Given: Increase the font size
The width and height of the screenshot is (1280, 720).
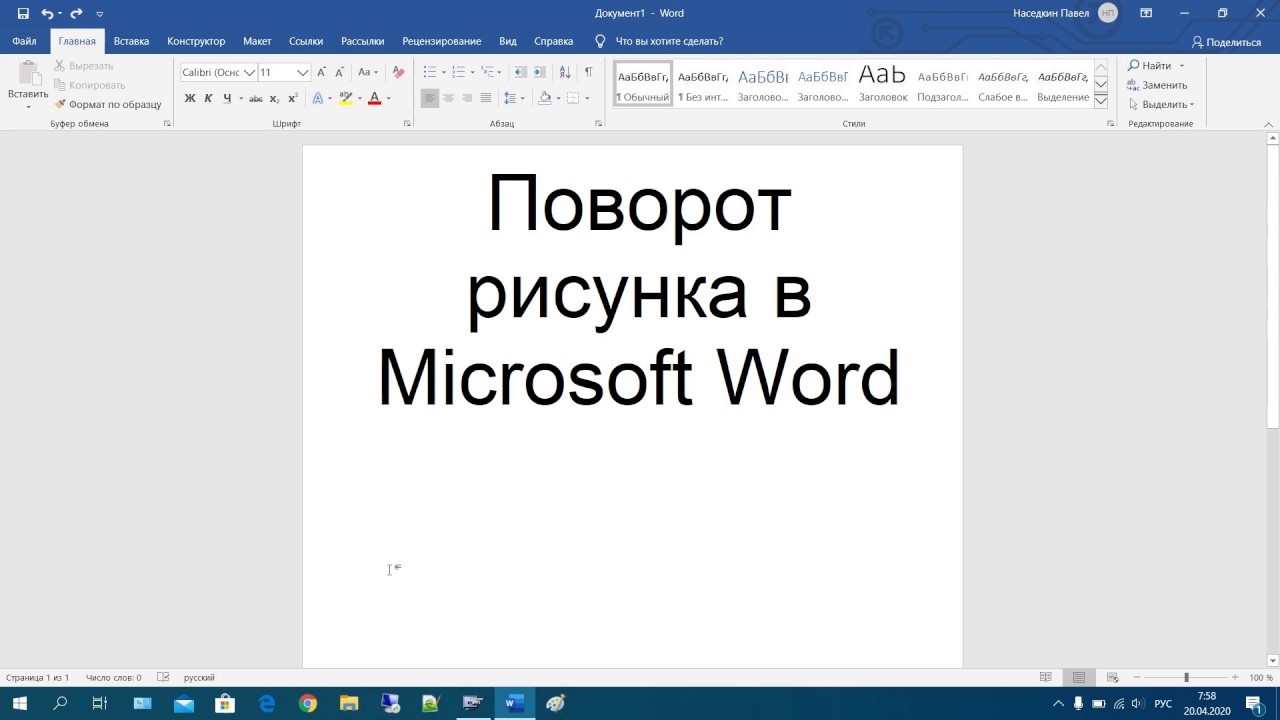Looking at the screenshot, I should (321, 72).
